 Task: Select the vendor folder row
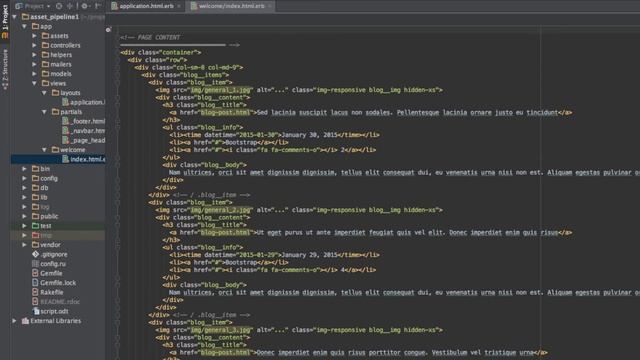tap(58, 244)
